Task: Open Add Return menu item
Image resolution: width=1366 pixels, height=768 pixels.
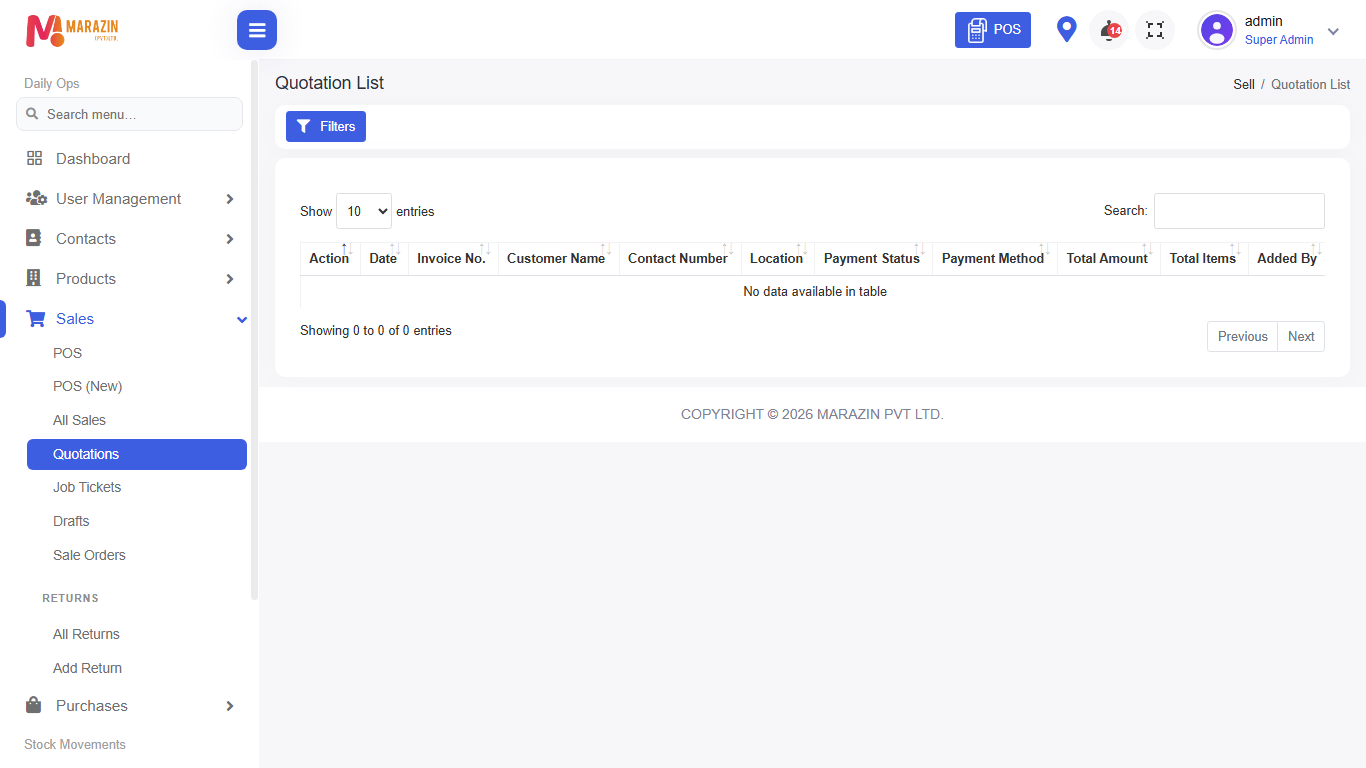Action: pos(87,668)
